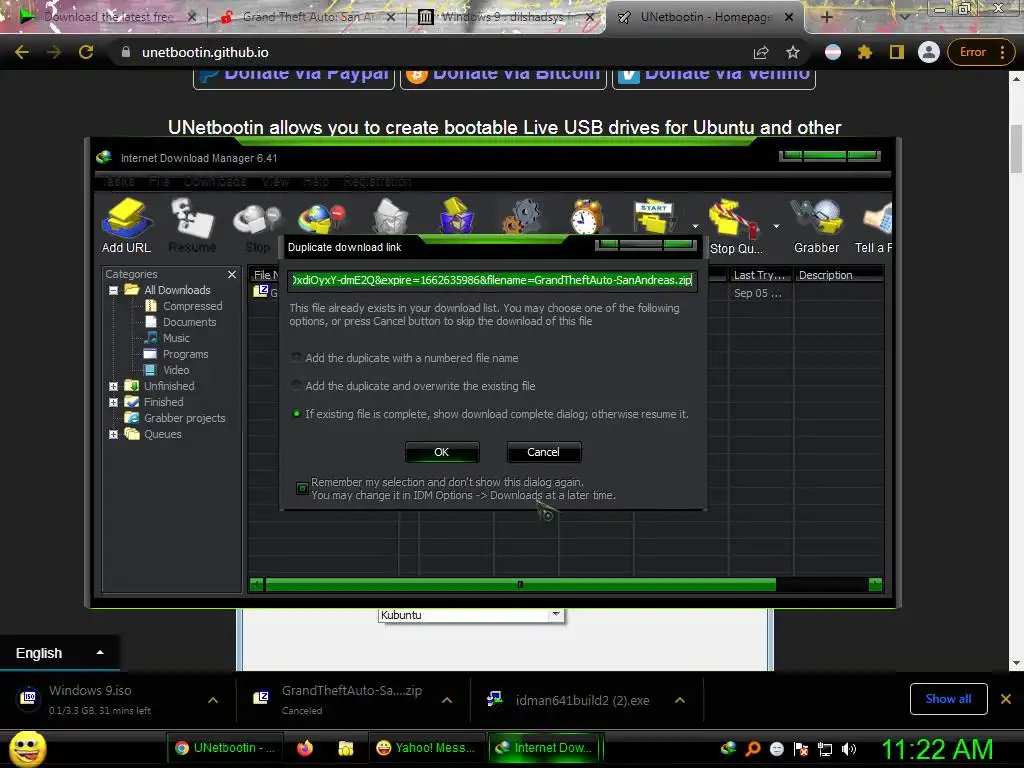
Task: Click Cancel in Duplicate download link dialog
Action: pos(543,452)
